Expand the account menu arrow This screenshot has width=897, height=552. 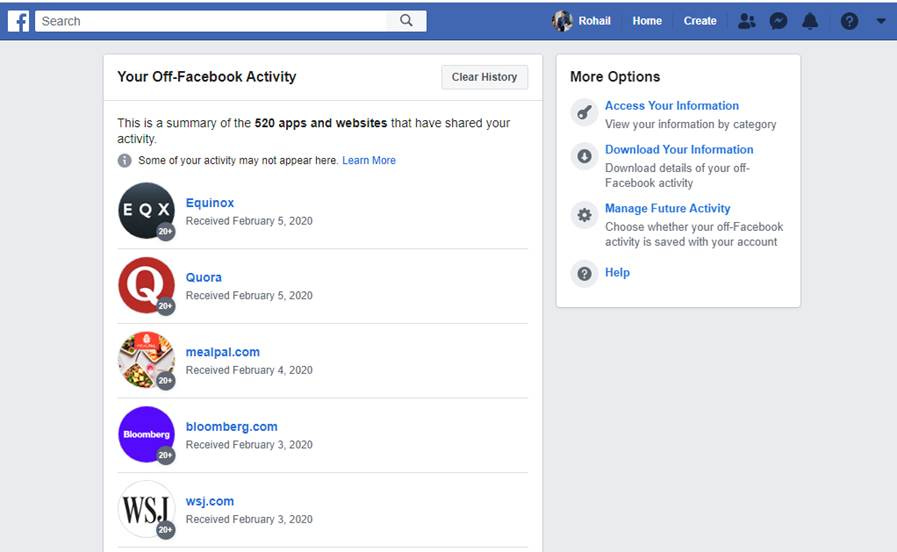pos(881,21)
